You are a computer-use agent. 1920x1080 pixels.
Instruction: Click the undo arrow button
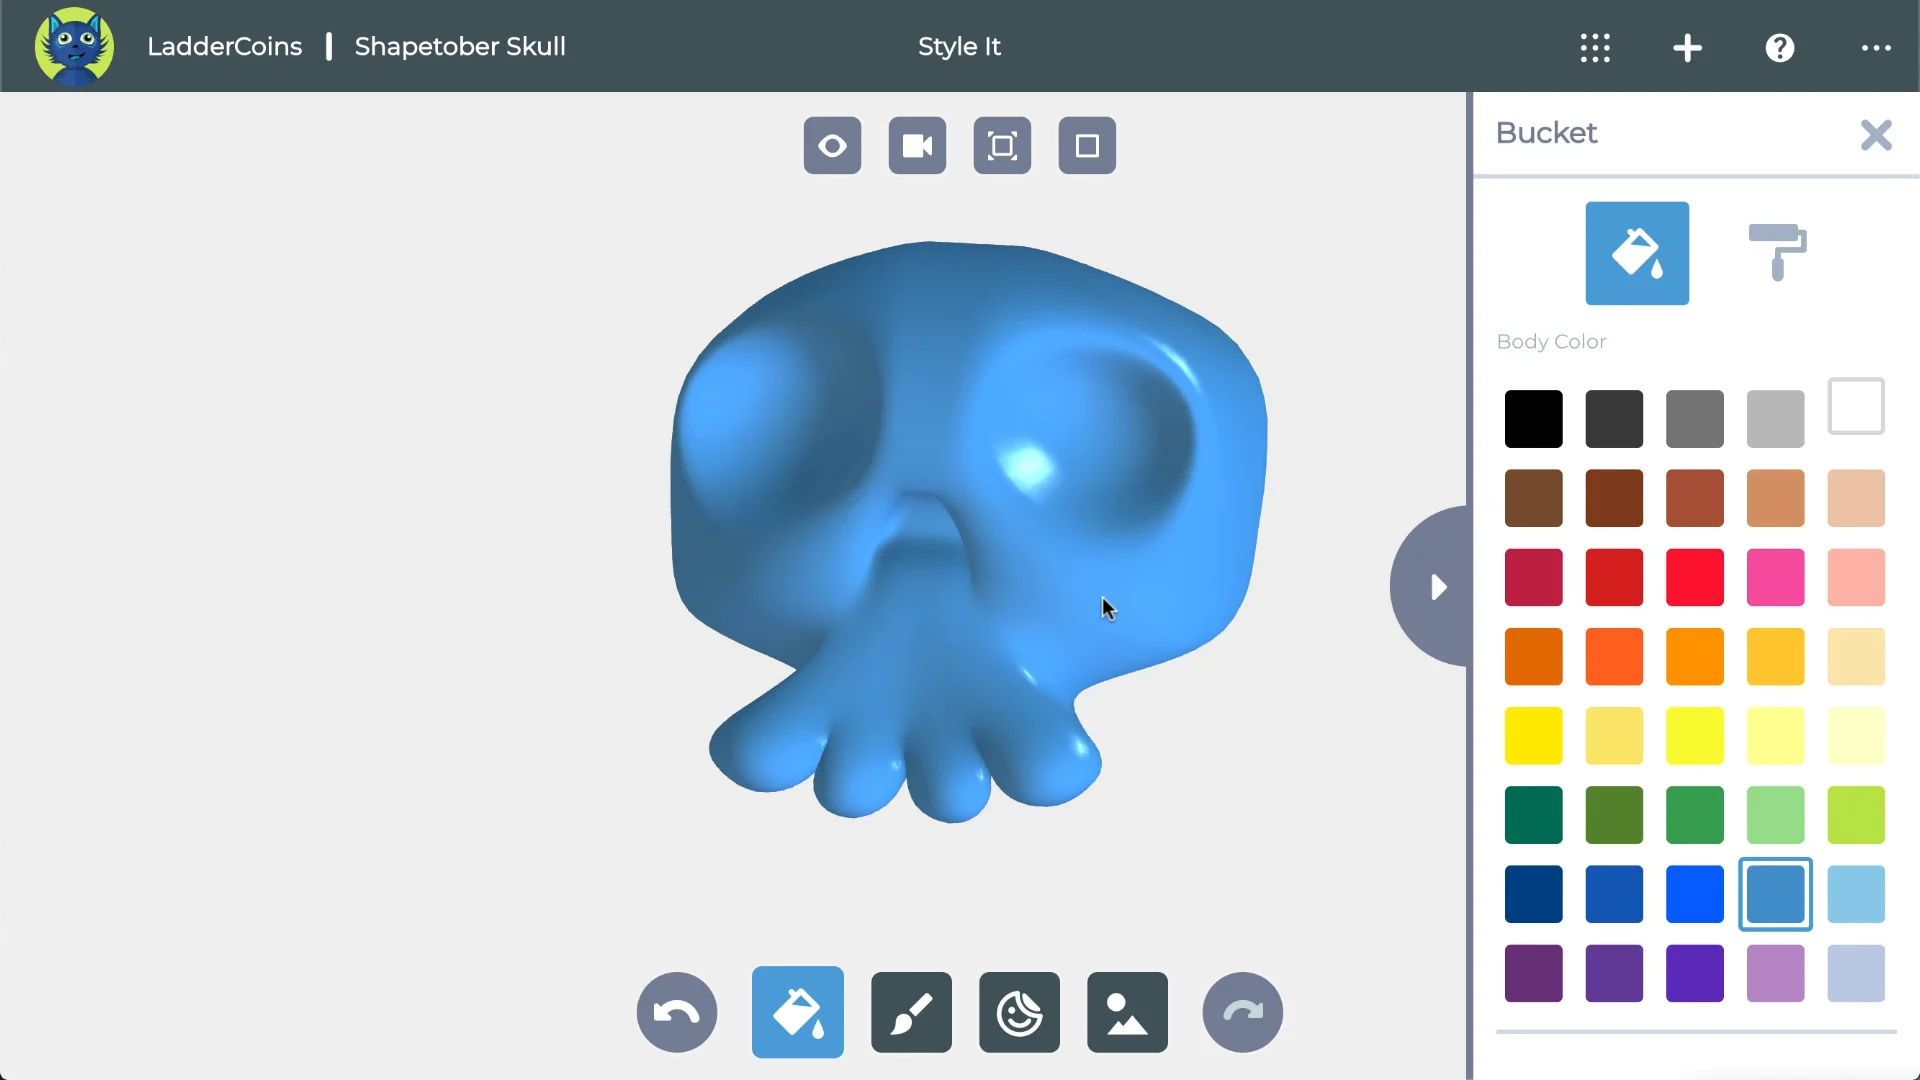(x=677, y=1012)
